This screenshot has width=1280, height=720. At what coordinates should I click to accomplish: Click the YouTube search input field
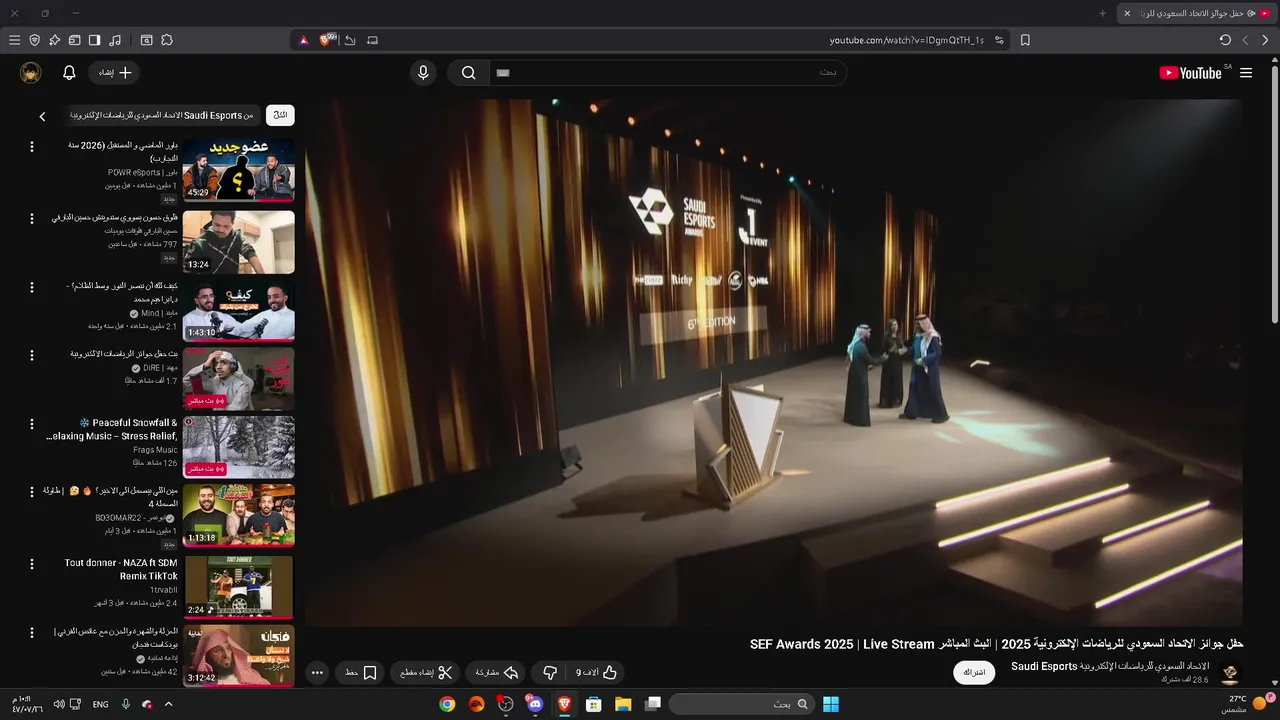(x=668, y=73)
